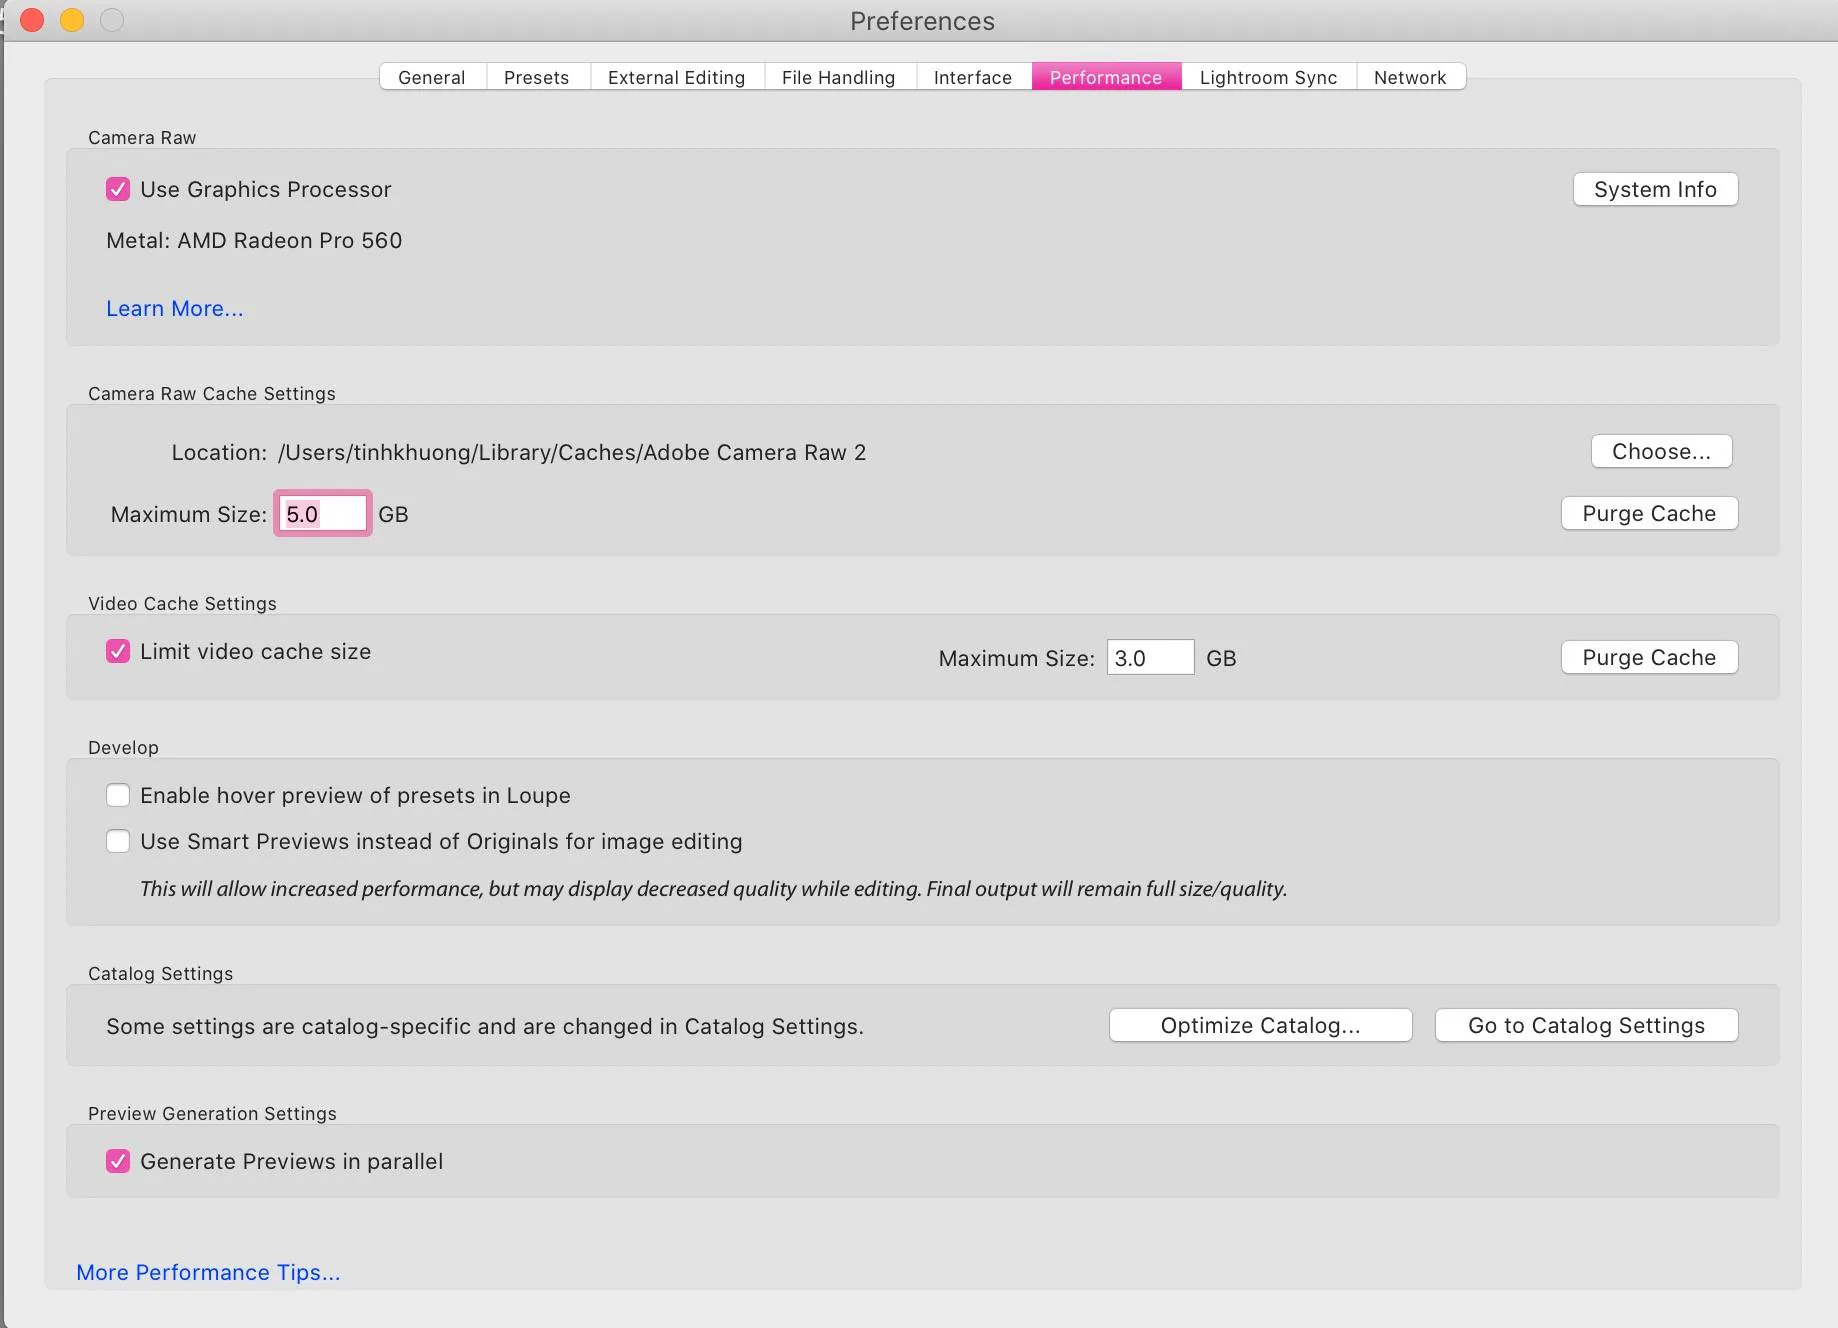This screenshot has width=1838, height=1328.
Task: Disable Use Graphics Processor checkbox
Action: click(x=118, y=189)
